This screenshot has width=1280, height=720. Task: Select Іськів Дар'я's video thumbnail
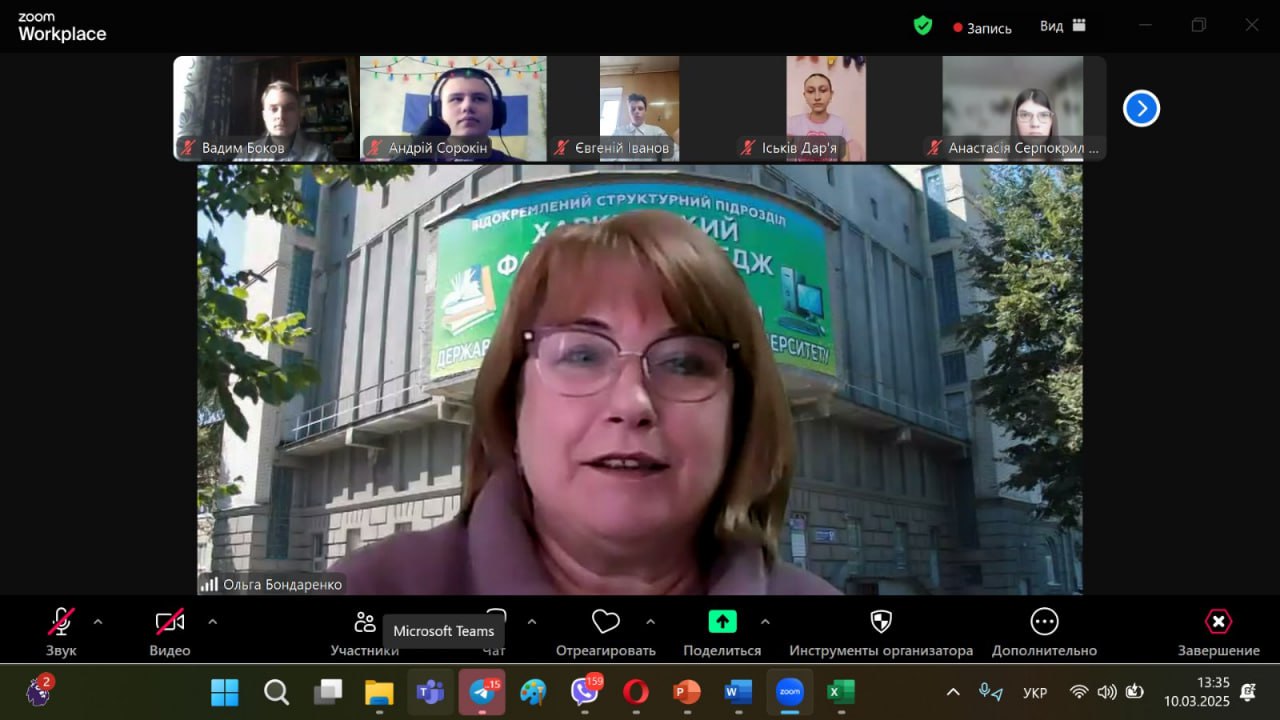(x=826, y=109)
